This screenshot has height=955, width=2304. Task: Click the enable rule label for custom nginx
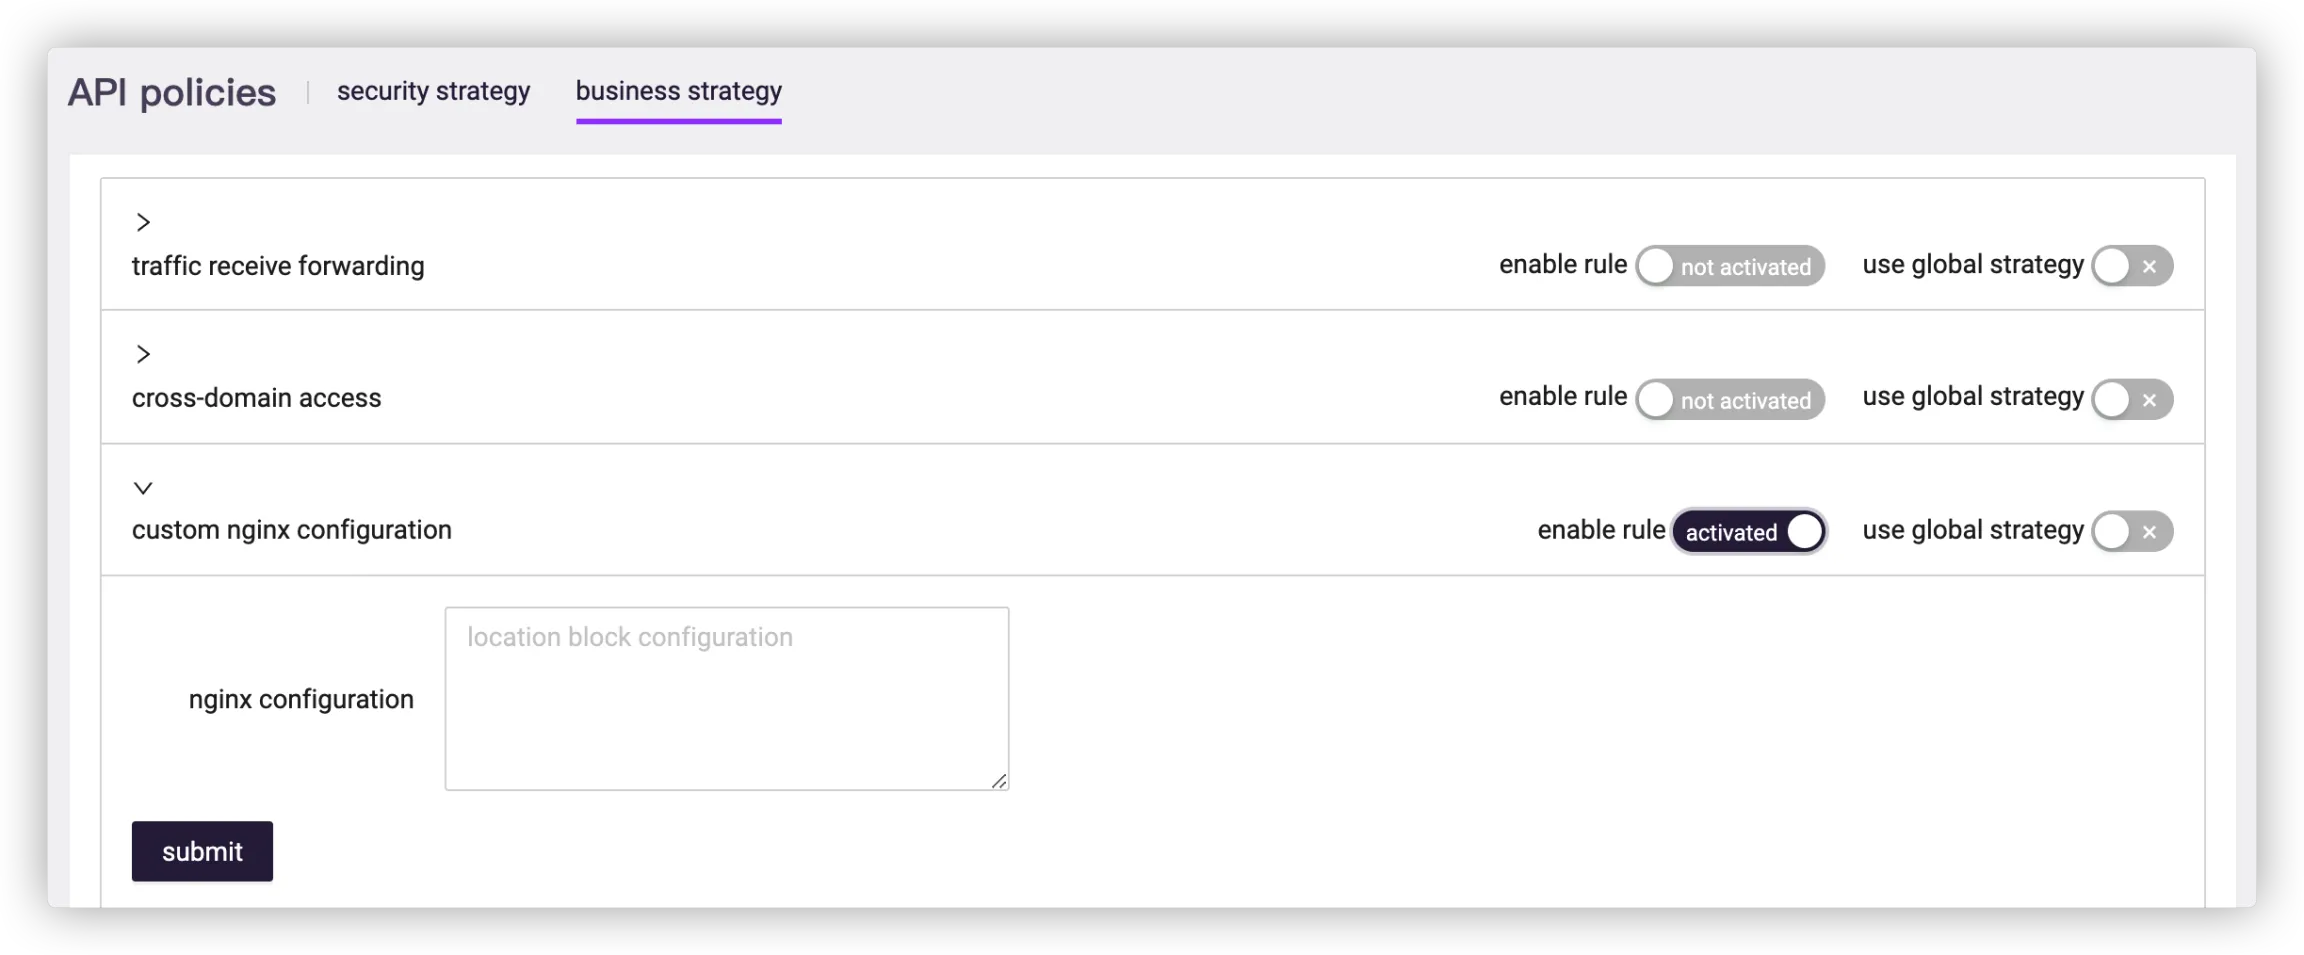(1601, 530)
